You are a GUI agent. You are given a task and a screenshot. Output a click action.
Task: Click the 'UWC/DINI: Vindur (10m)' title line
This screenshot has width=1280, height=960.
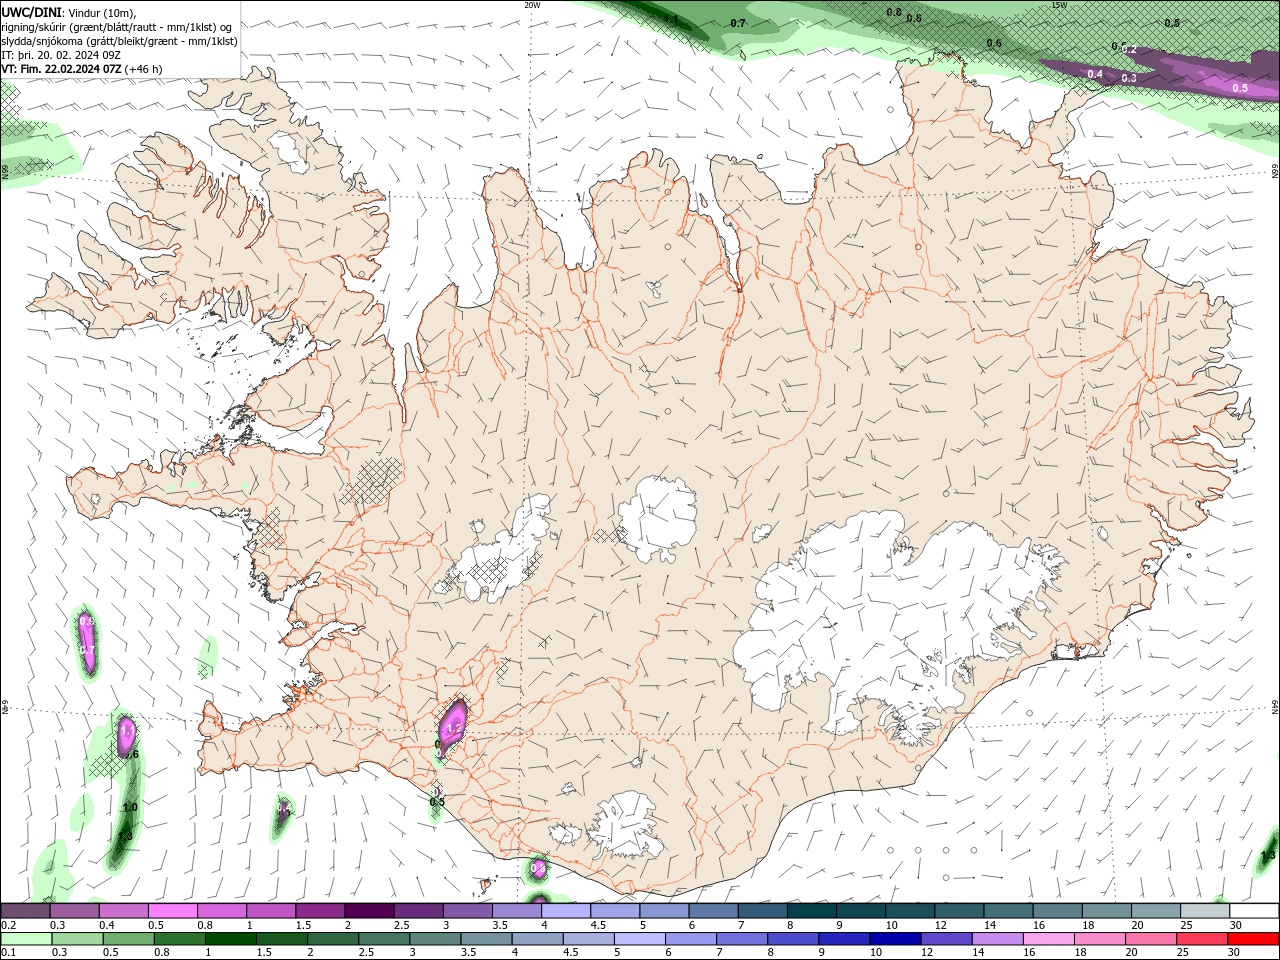pos(69,12)
